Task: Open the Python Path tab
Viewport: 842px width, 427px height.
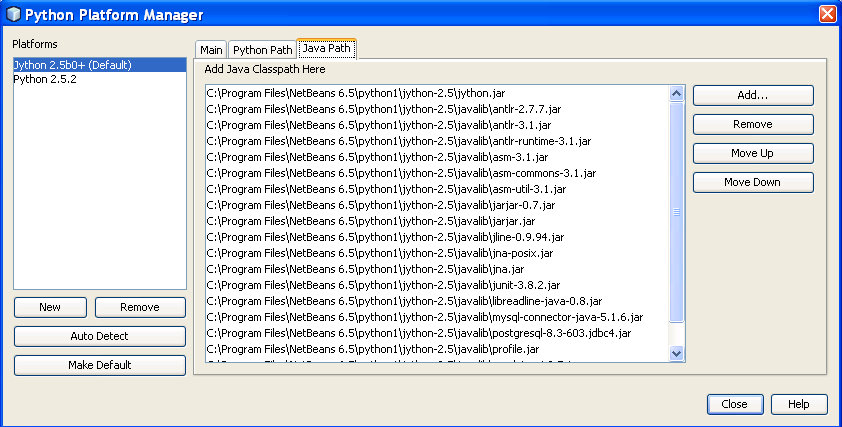Action: (263, 50)
